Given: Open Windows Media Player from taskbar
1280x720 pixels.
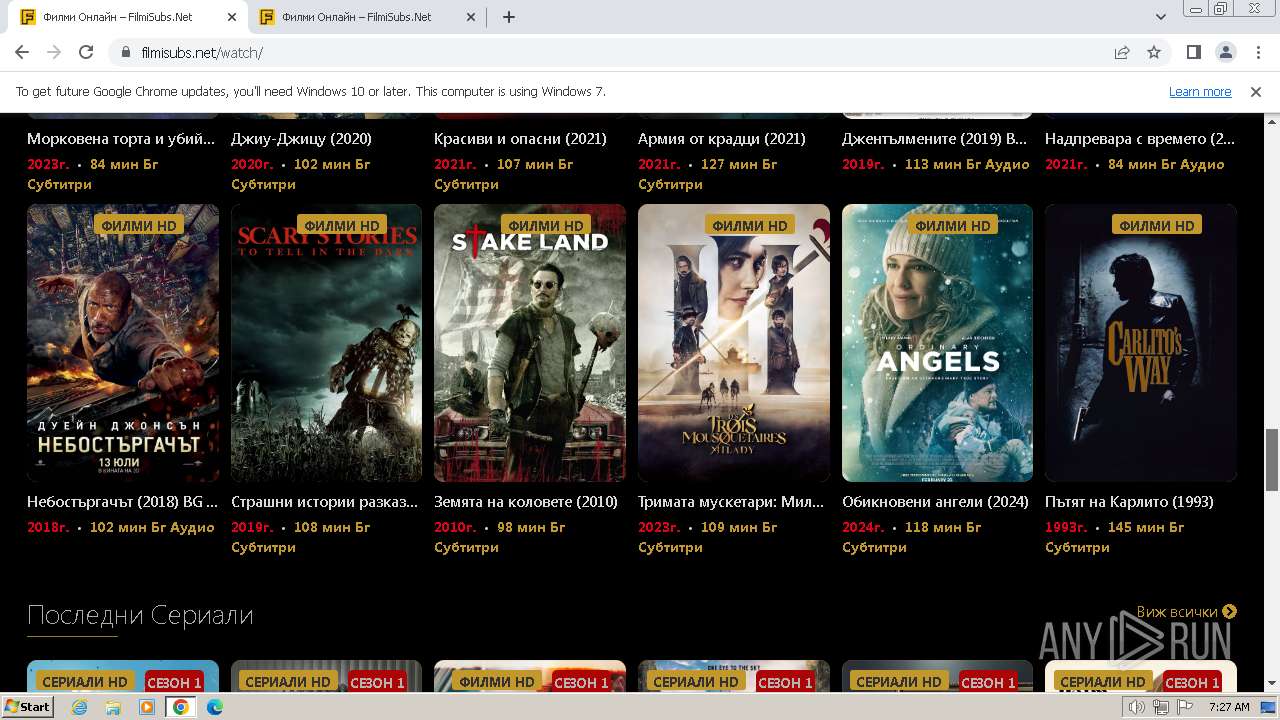Looking at the screenshot, I should (147, 707).
